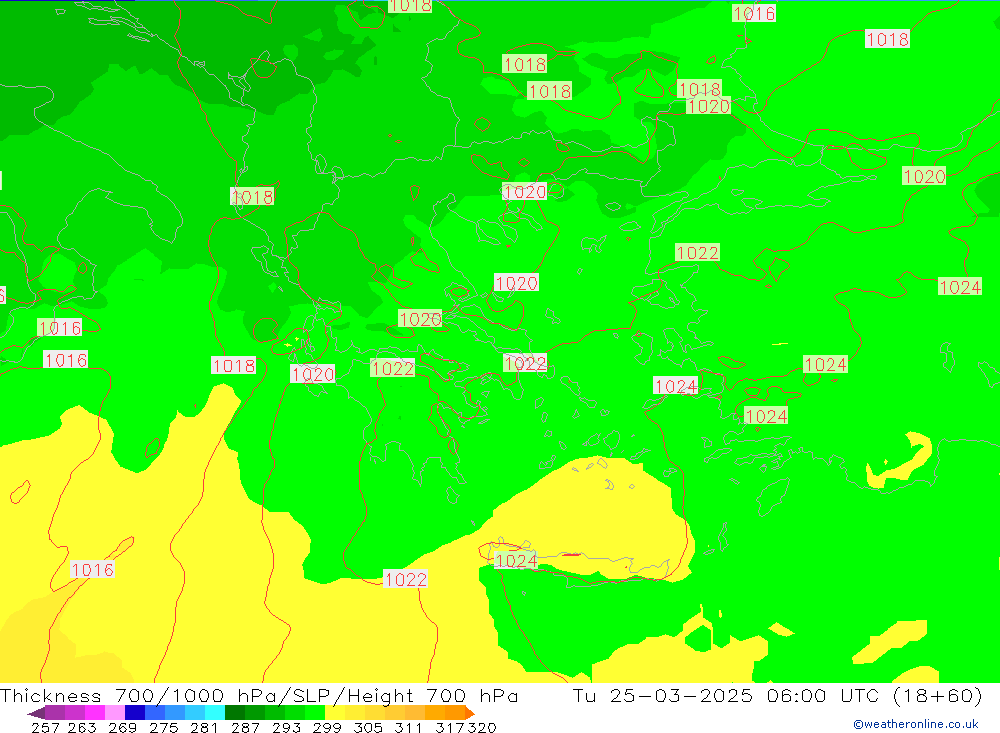Click the legend value 263
Image resolution: width=1000 pixels, height=733 pixels.
point(82,727)
